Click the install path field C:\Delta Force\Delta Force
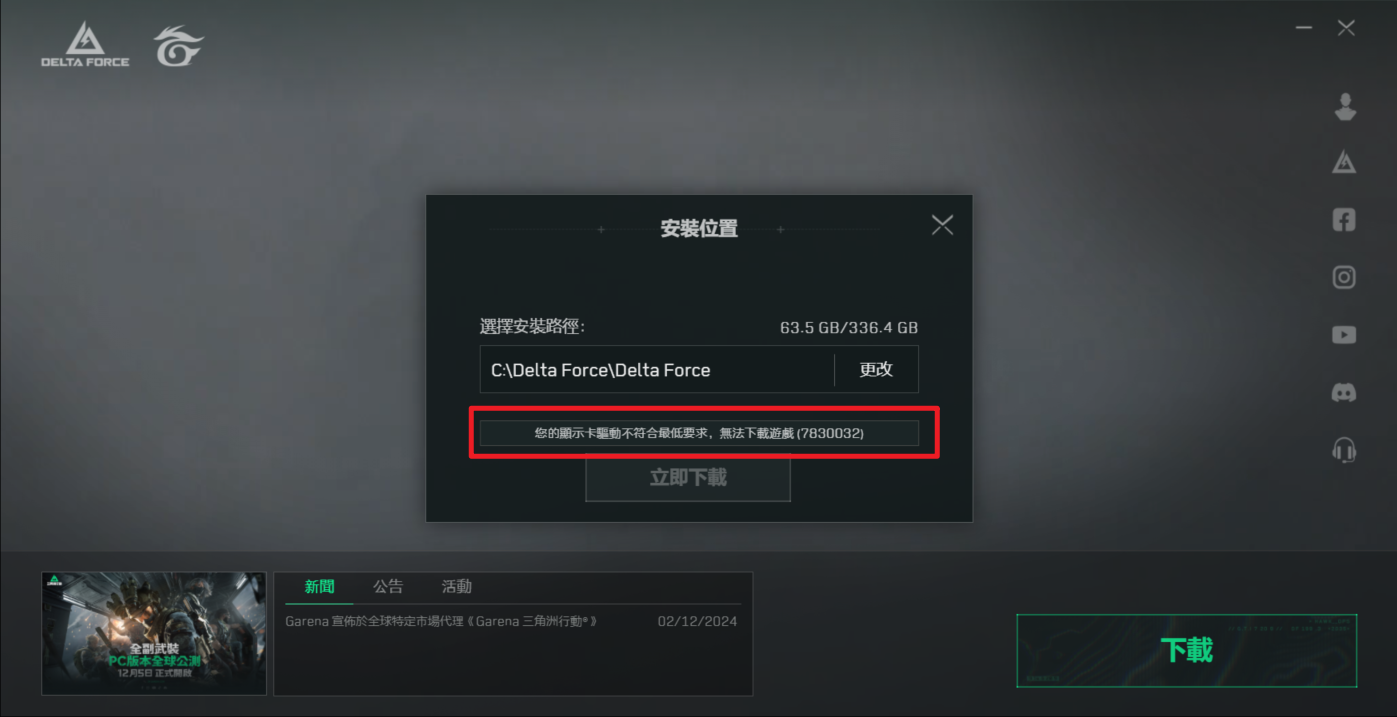Screen dimensions: 1397x717 [x=657, y=369]
